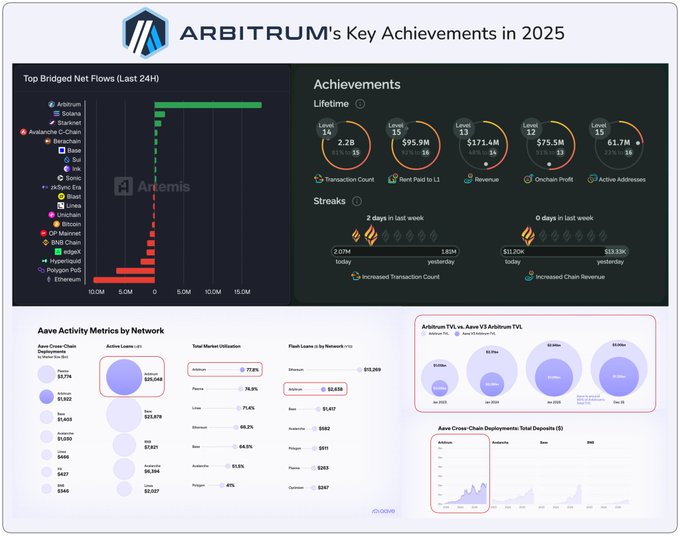Click the zkSync Era label
This screenshot has width=680, height=536.
coord(65,187)
